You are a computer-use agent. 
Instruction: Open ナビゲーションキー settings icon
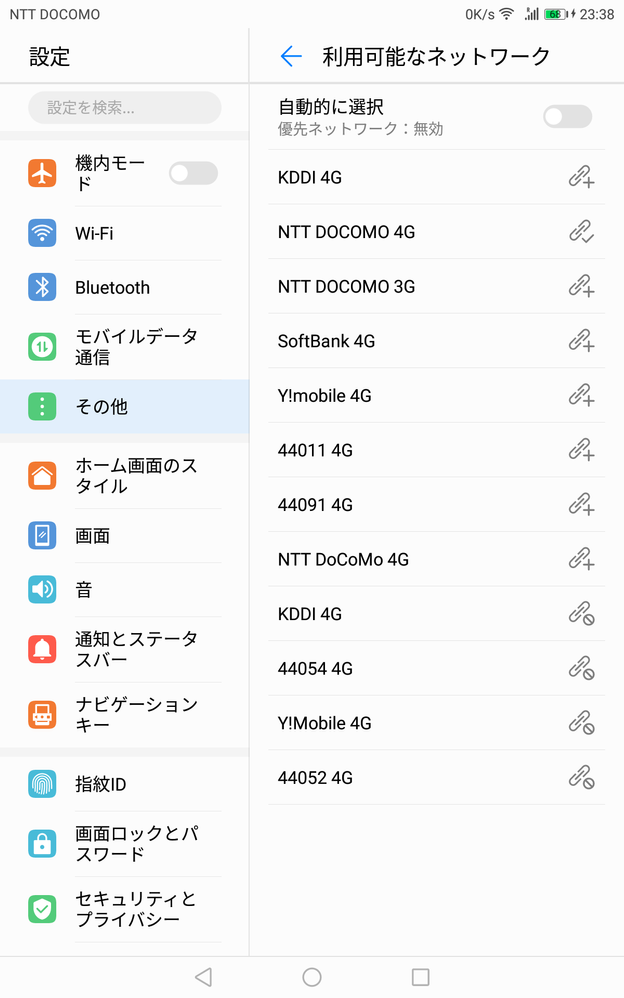pyautogui.click(x=42, y=715)
